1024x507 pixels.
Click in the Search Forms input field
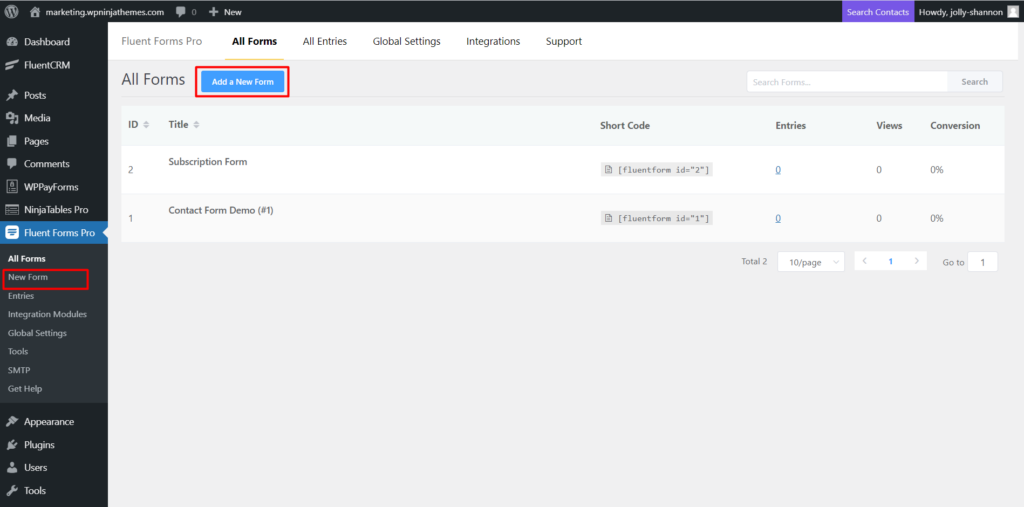(x=846, y=82)
